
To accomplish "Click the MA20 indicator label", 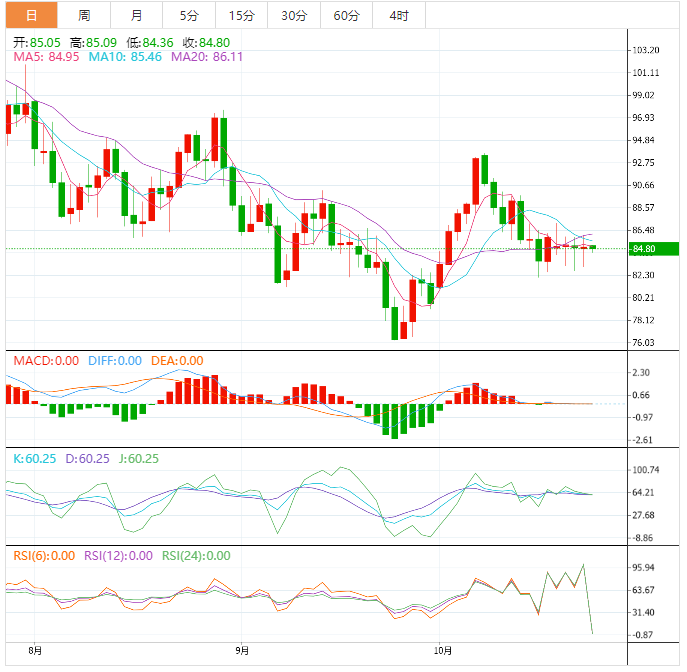I will pos(207,57).
